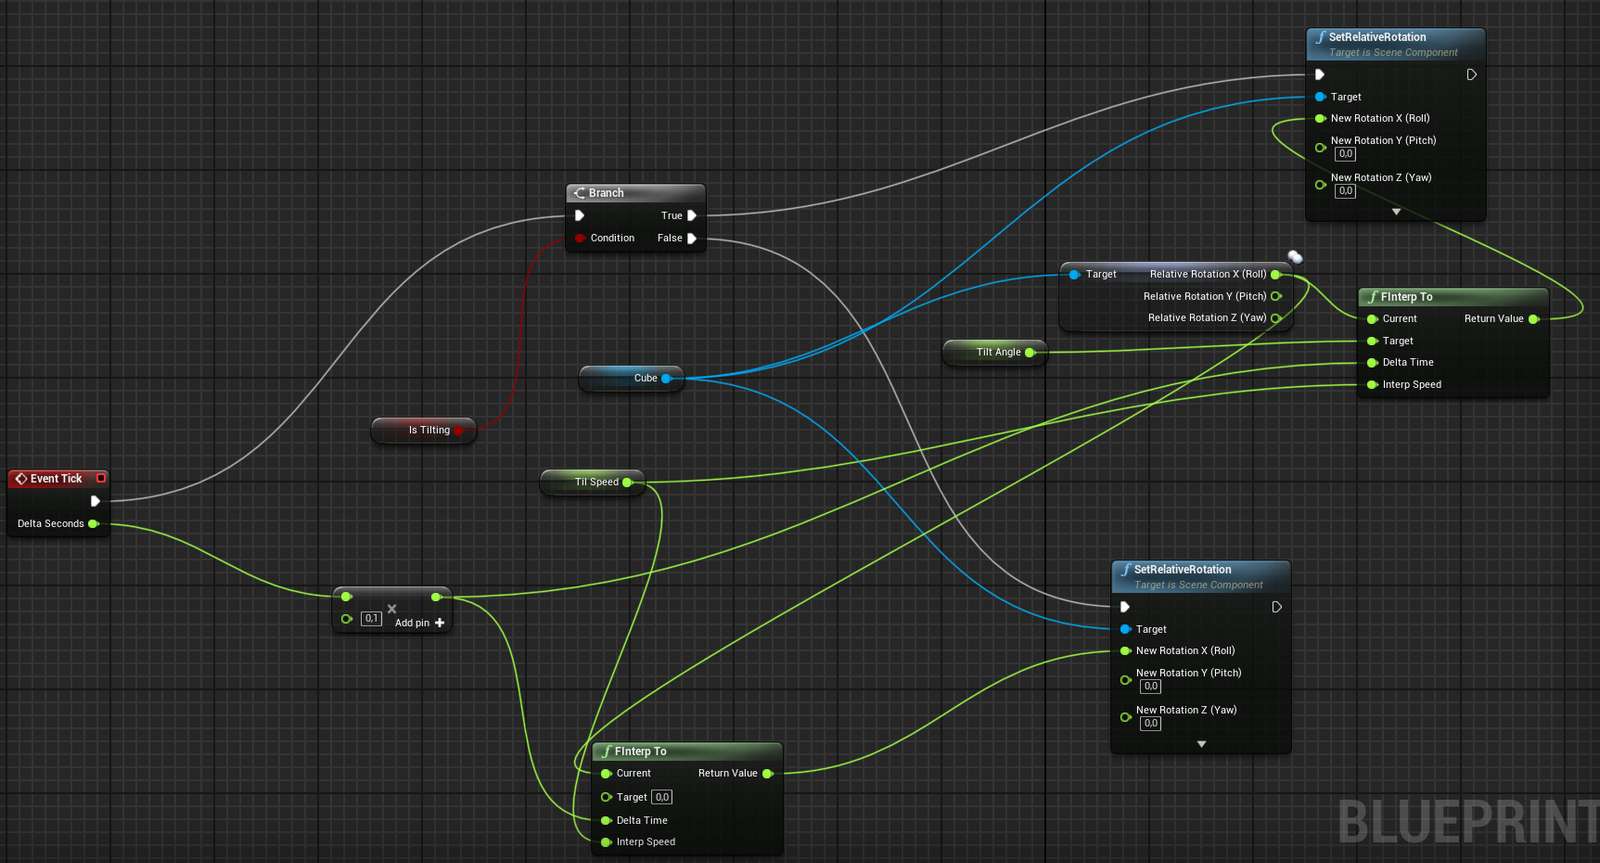Click the Branch False output pin

[691, 238]
